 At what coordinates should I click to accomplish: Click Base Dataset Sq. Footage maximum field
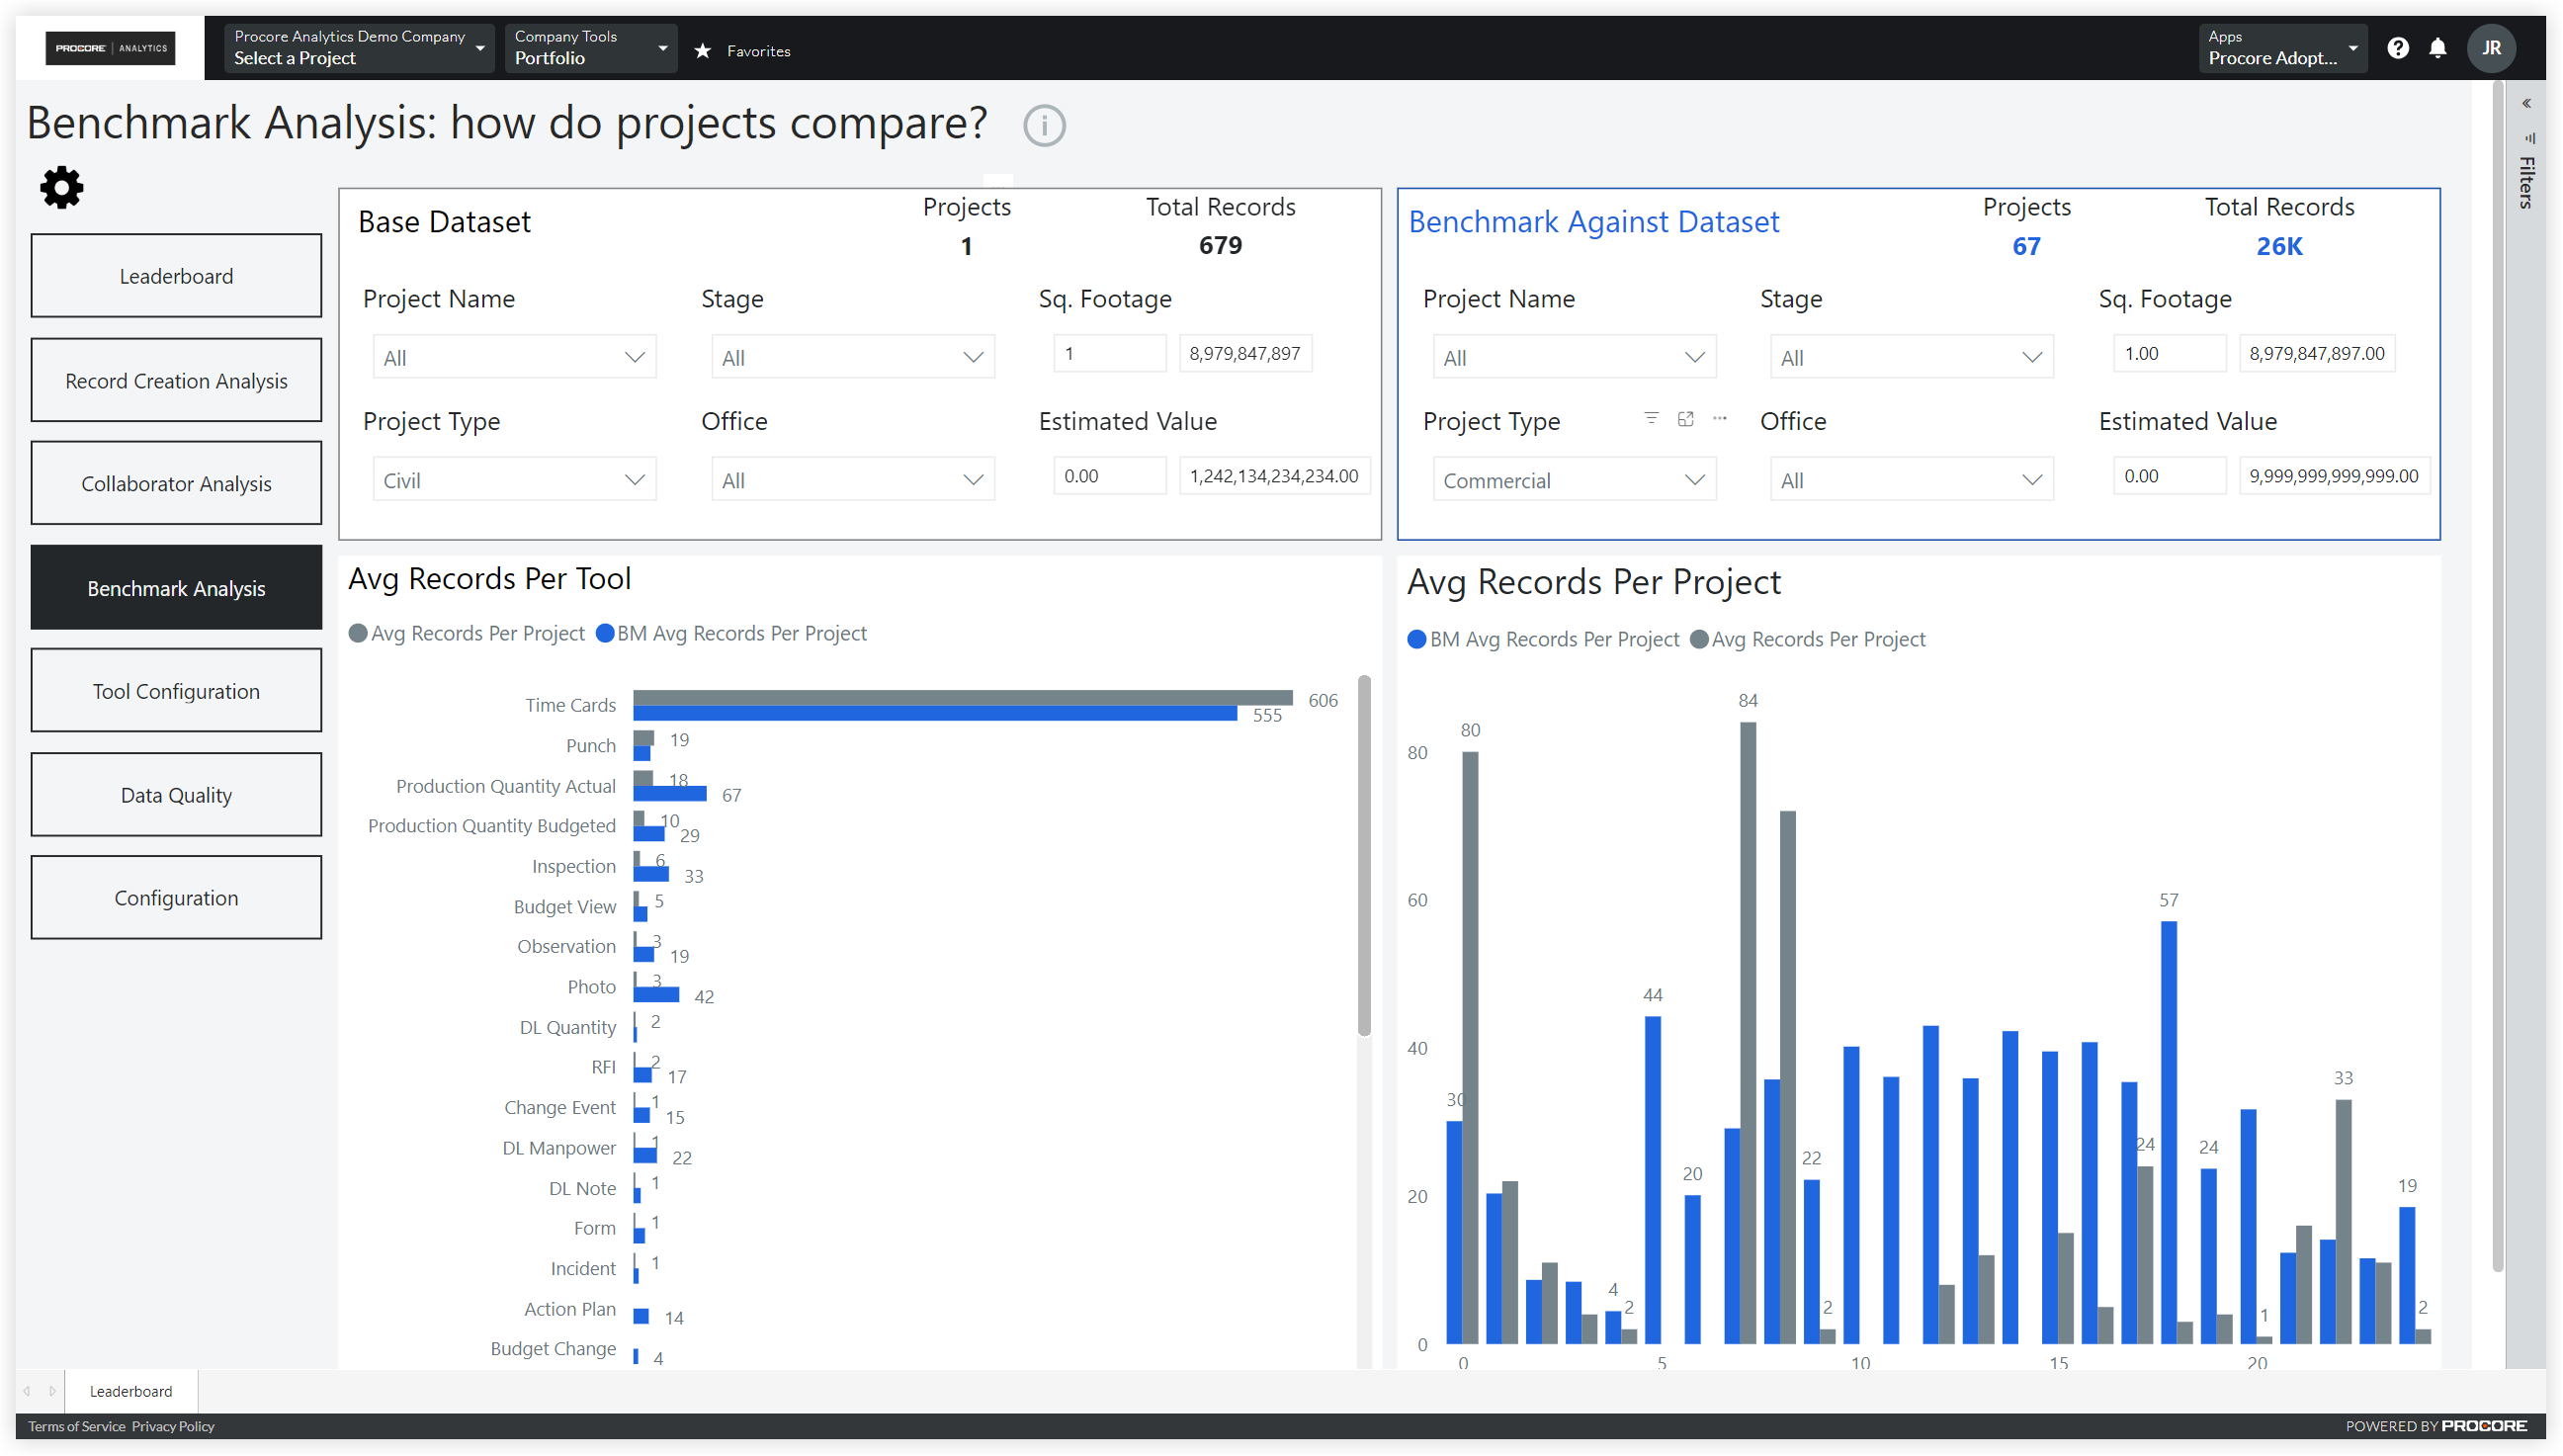[x=1245, y=353]
